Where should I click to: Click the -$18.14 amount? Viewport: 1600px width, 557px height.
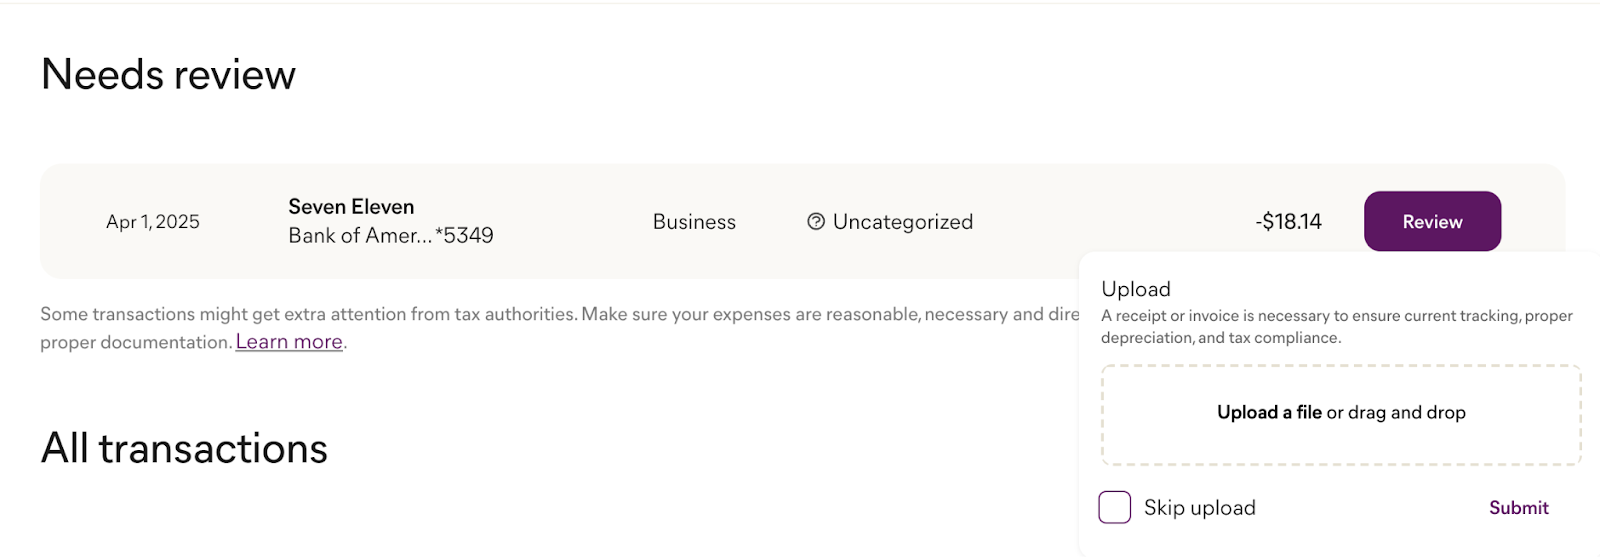tap(1288, 222)
